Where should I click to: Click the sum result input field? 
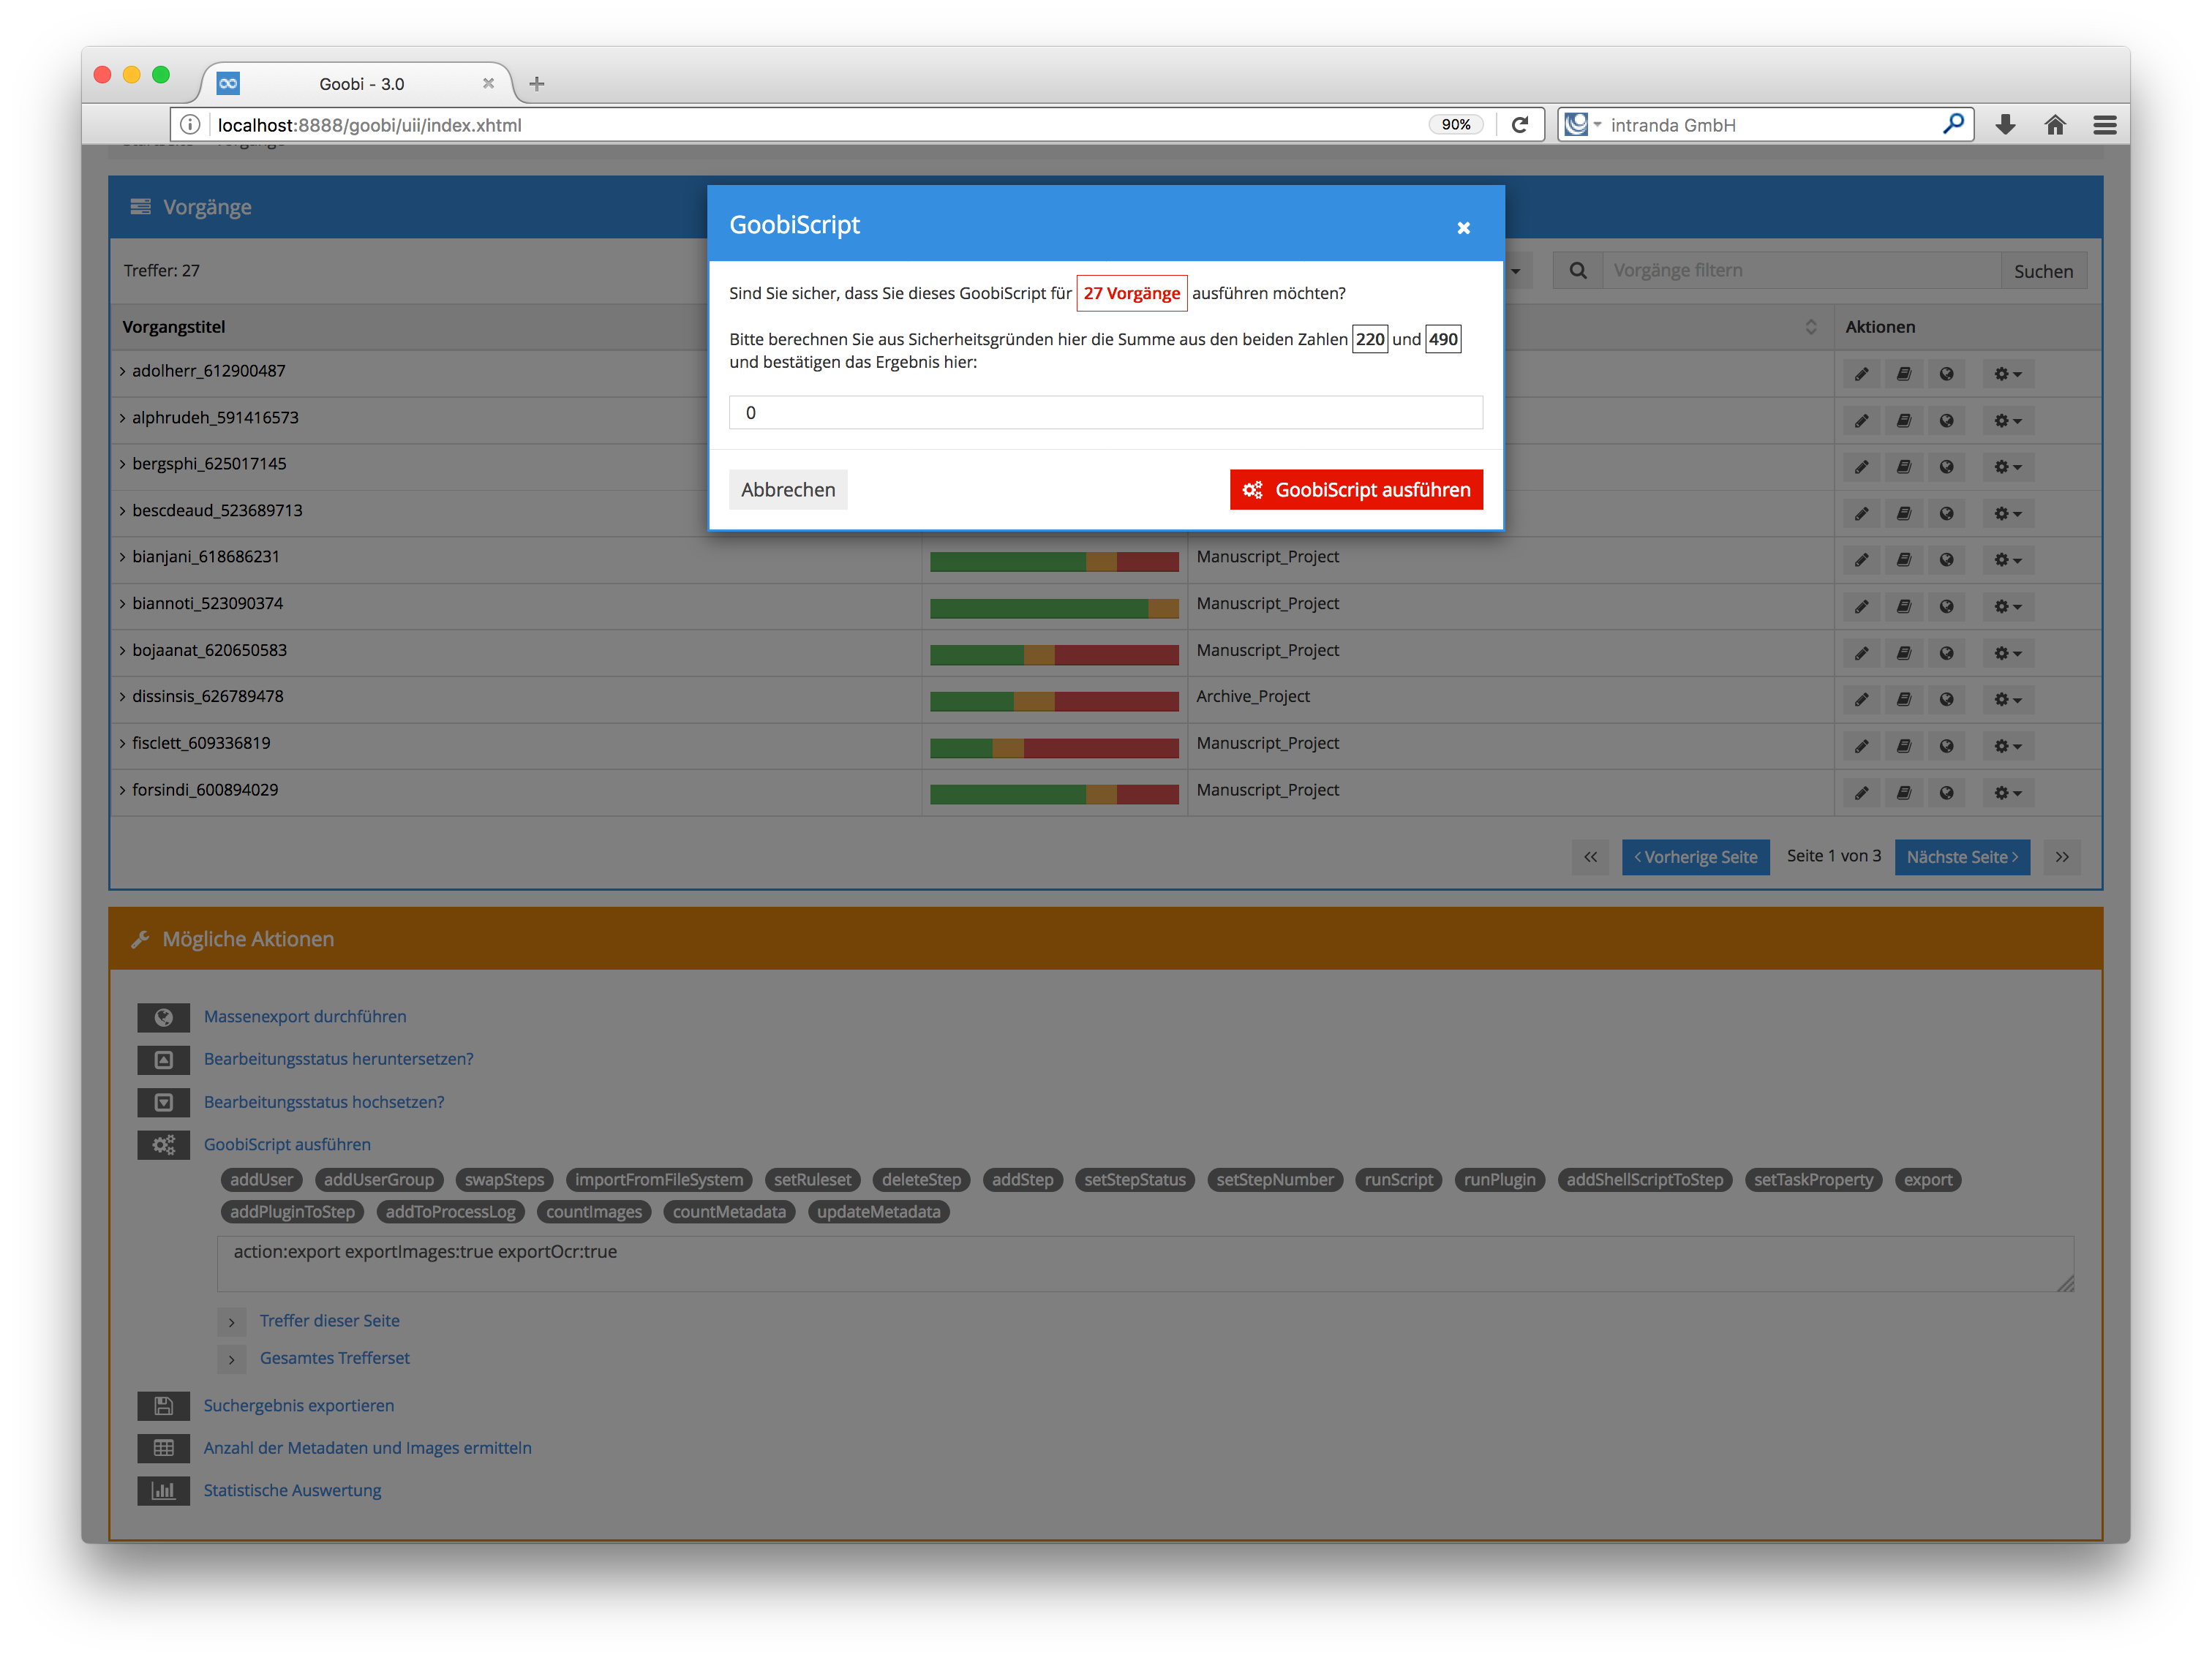[x=1105, y=413]
